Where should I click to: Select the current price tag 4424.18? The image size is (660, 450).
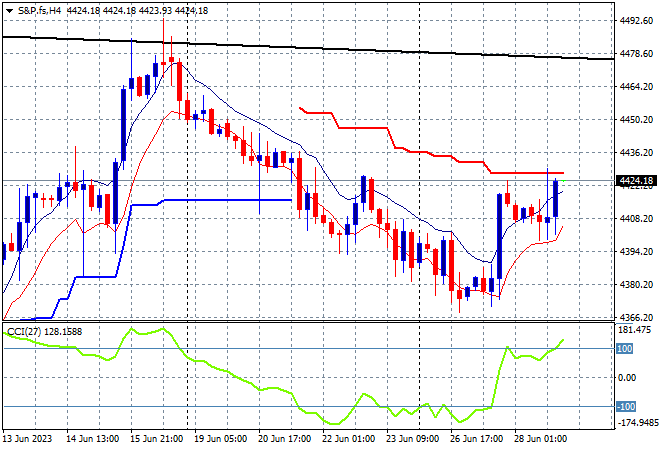click(636, 181)
